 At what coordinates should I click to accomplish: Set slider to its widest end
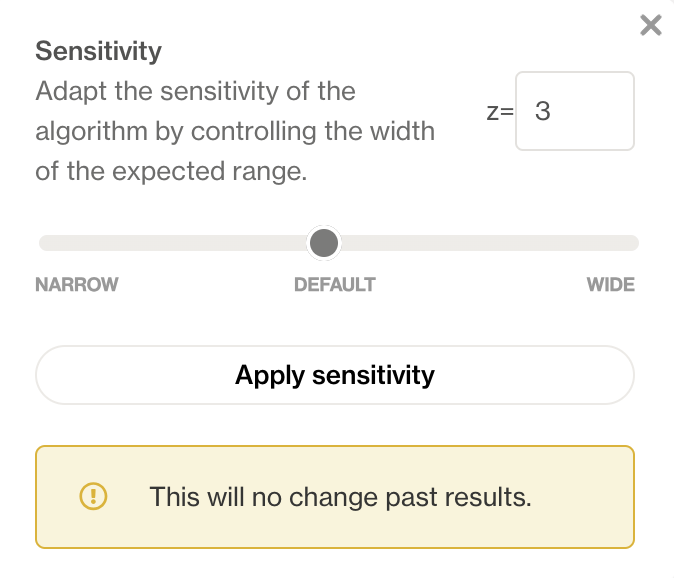[635, 243]
